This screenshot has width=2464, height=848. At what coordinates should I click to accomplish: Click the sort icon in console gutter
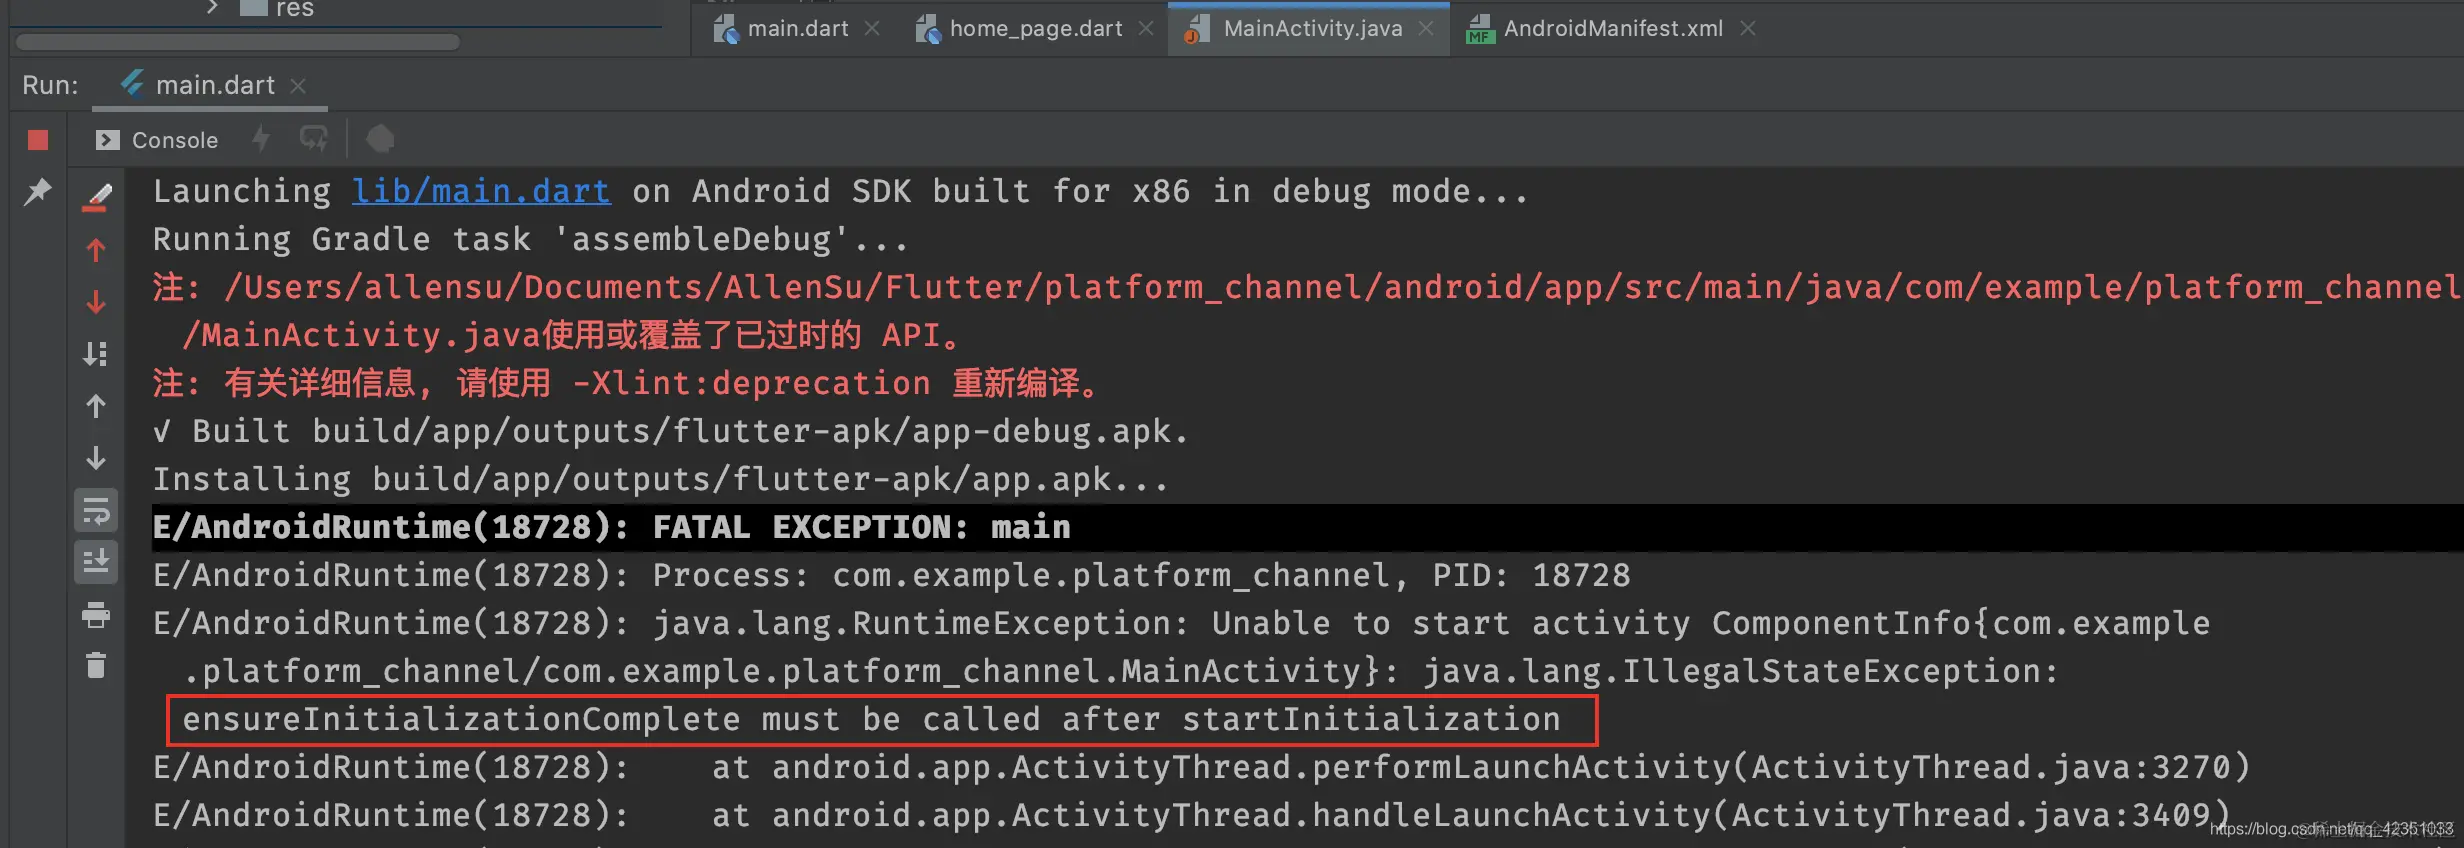point(96,354)
